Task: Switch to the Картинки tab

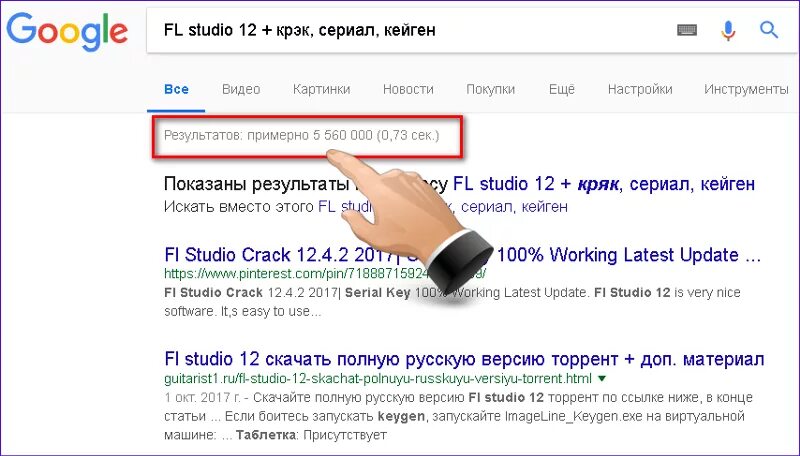Action: (321, 89)
